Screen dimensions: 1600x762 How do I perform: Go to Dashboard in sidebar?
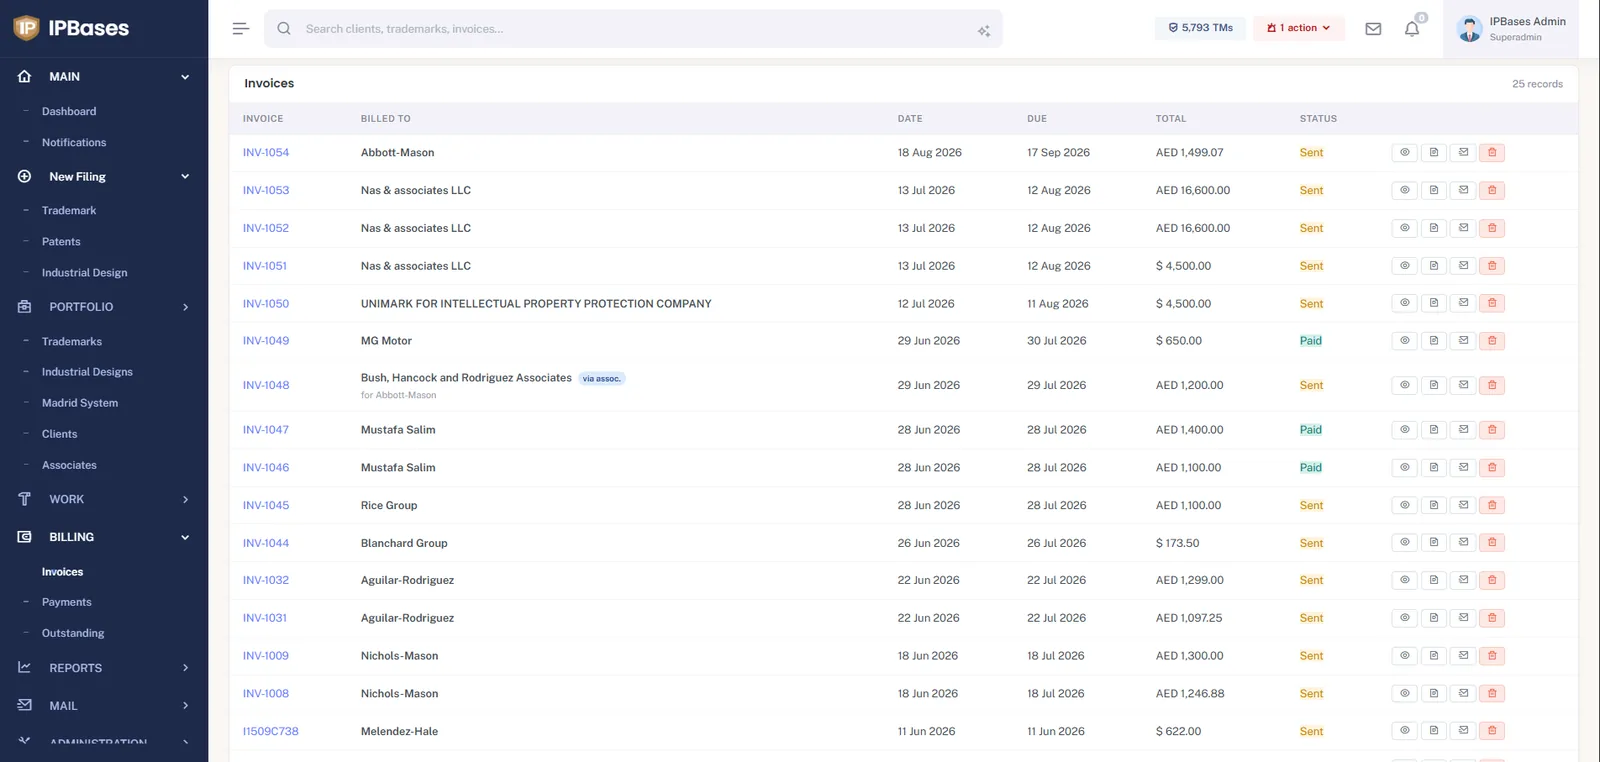(69, 112)
